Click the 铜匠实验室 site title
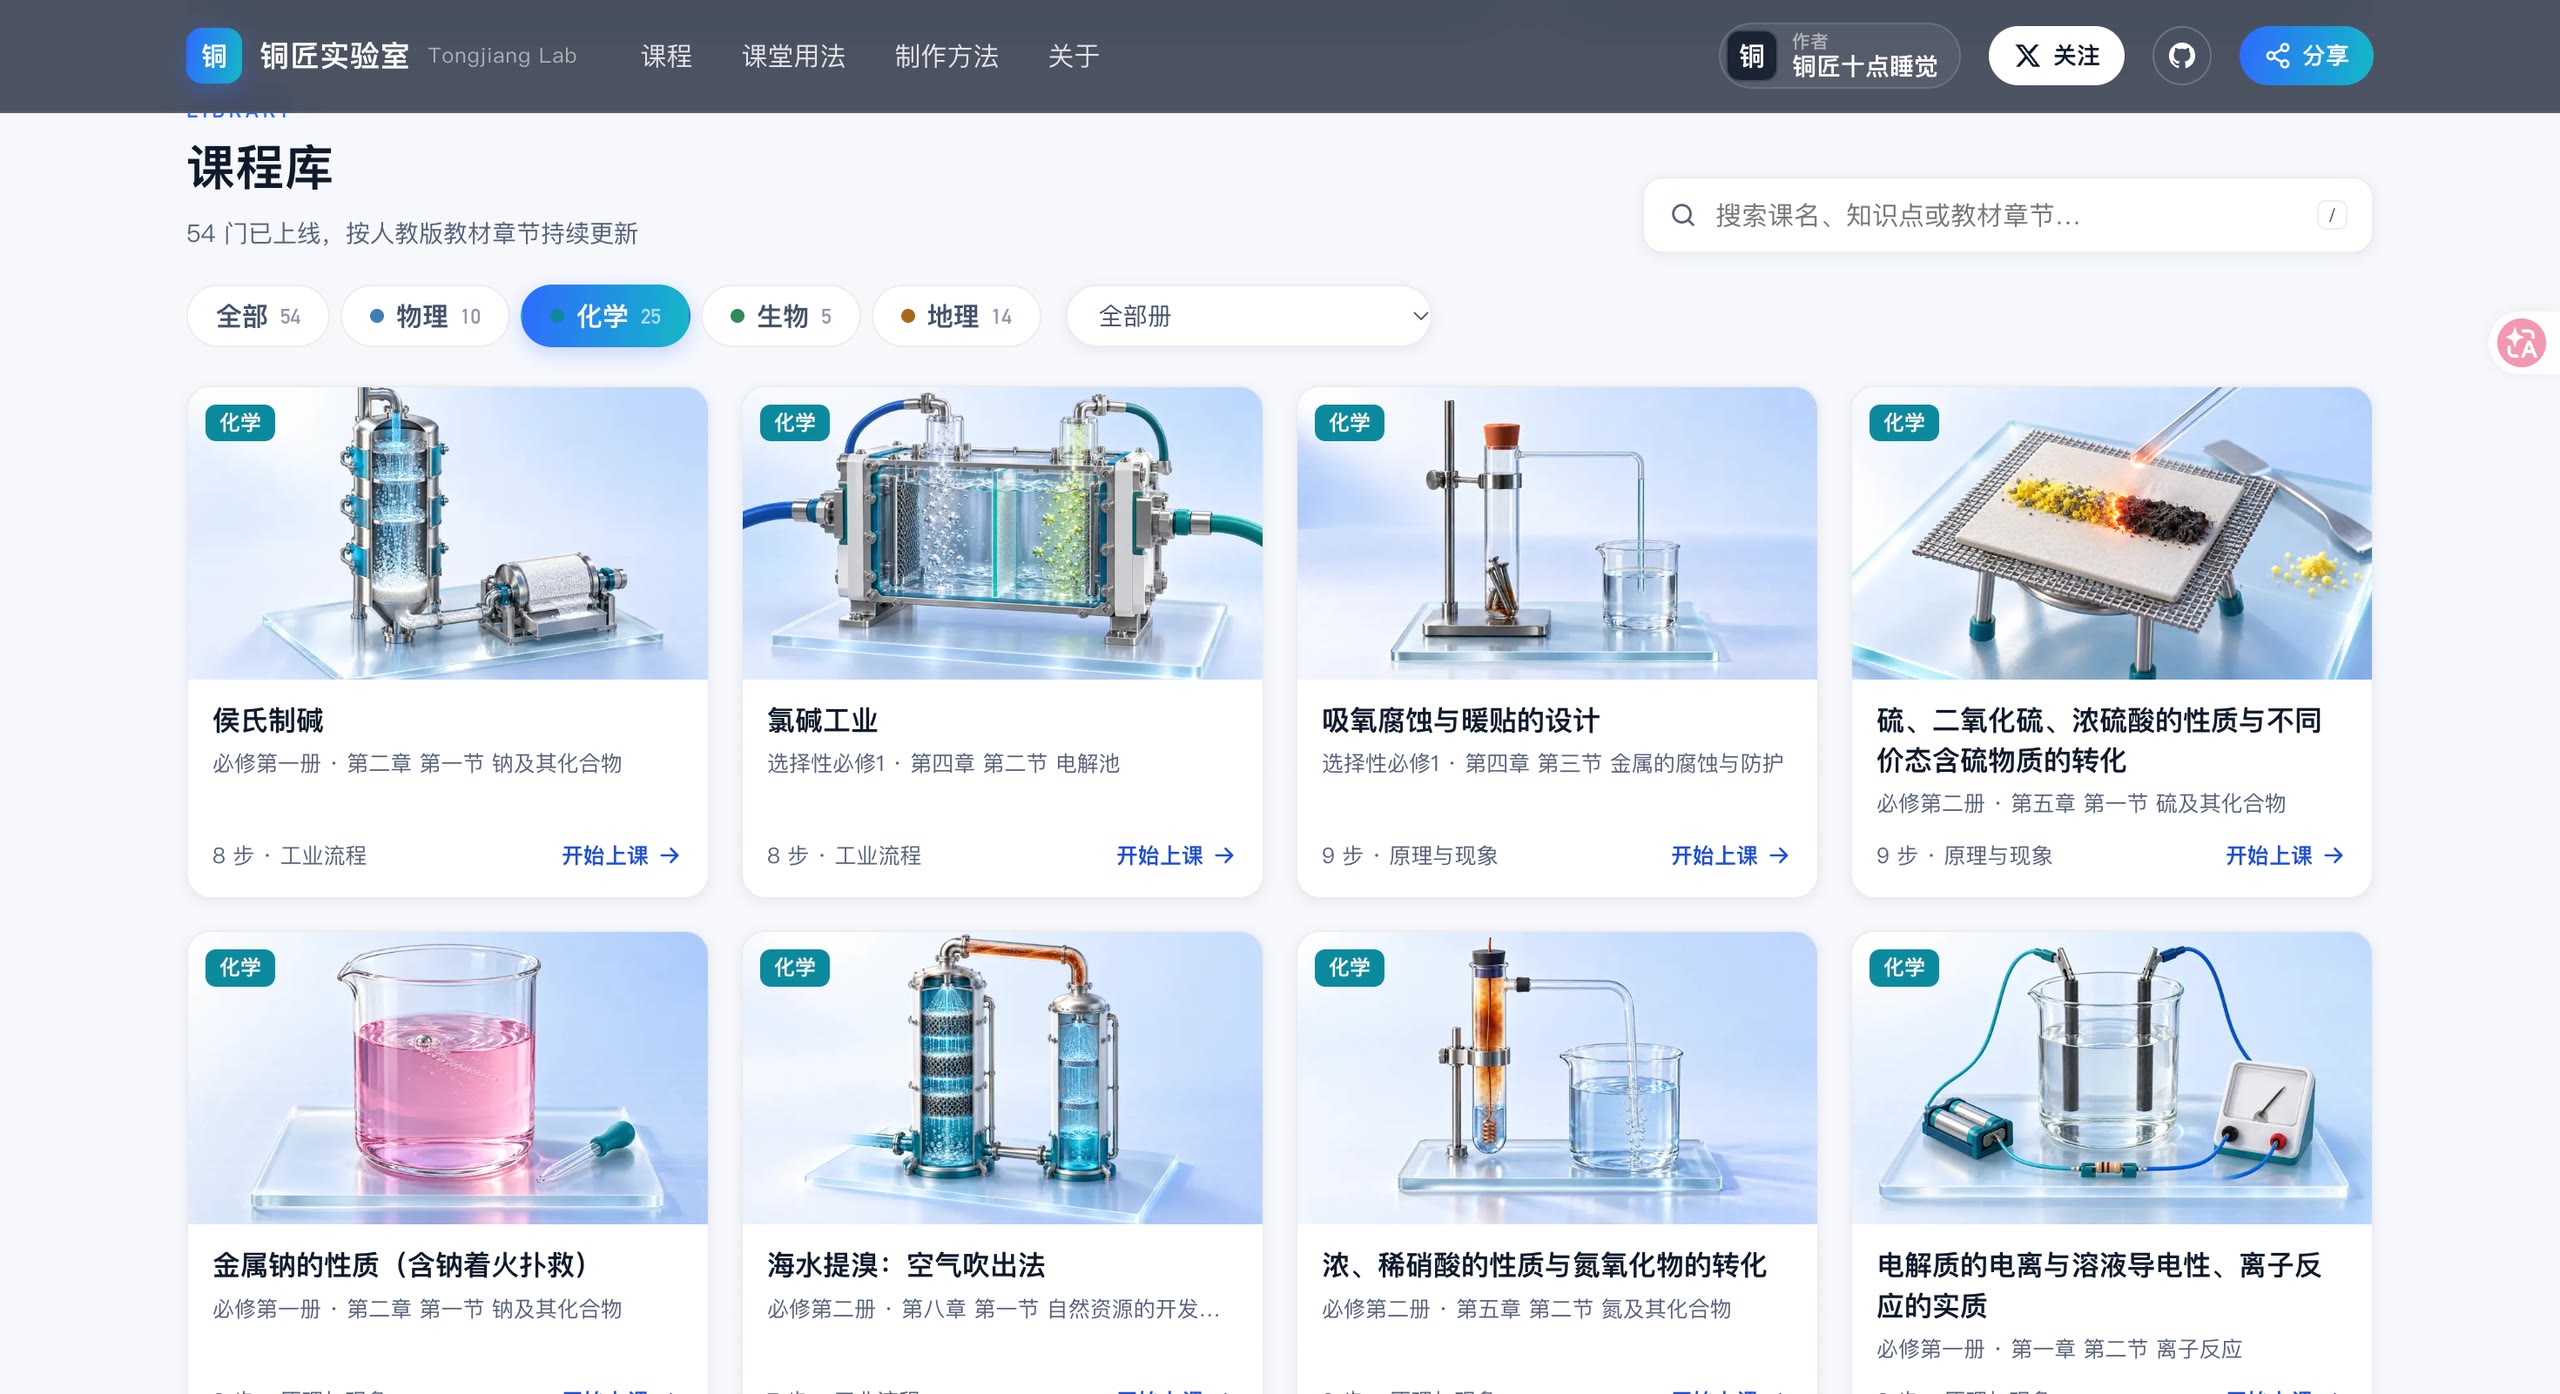This screenshot has width=2560, height=1394. point(334,55)
